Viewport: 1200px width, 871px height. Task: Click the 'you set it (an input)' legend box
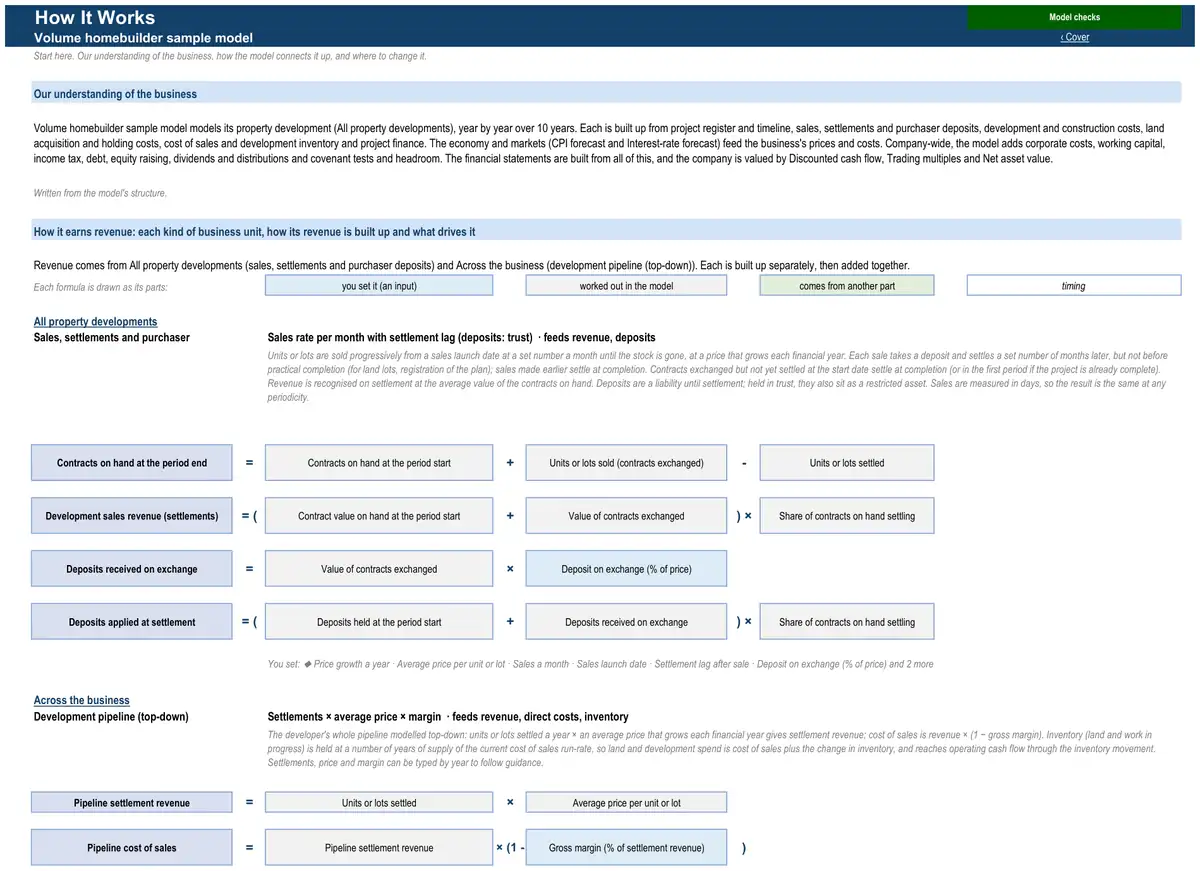click(x=379, y=286)
